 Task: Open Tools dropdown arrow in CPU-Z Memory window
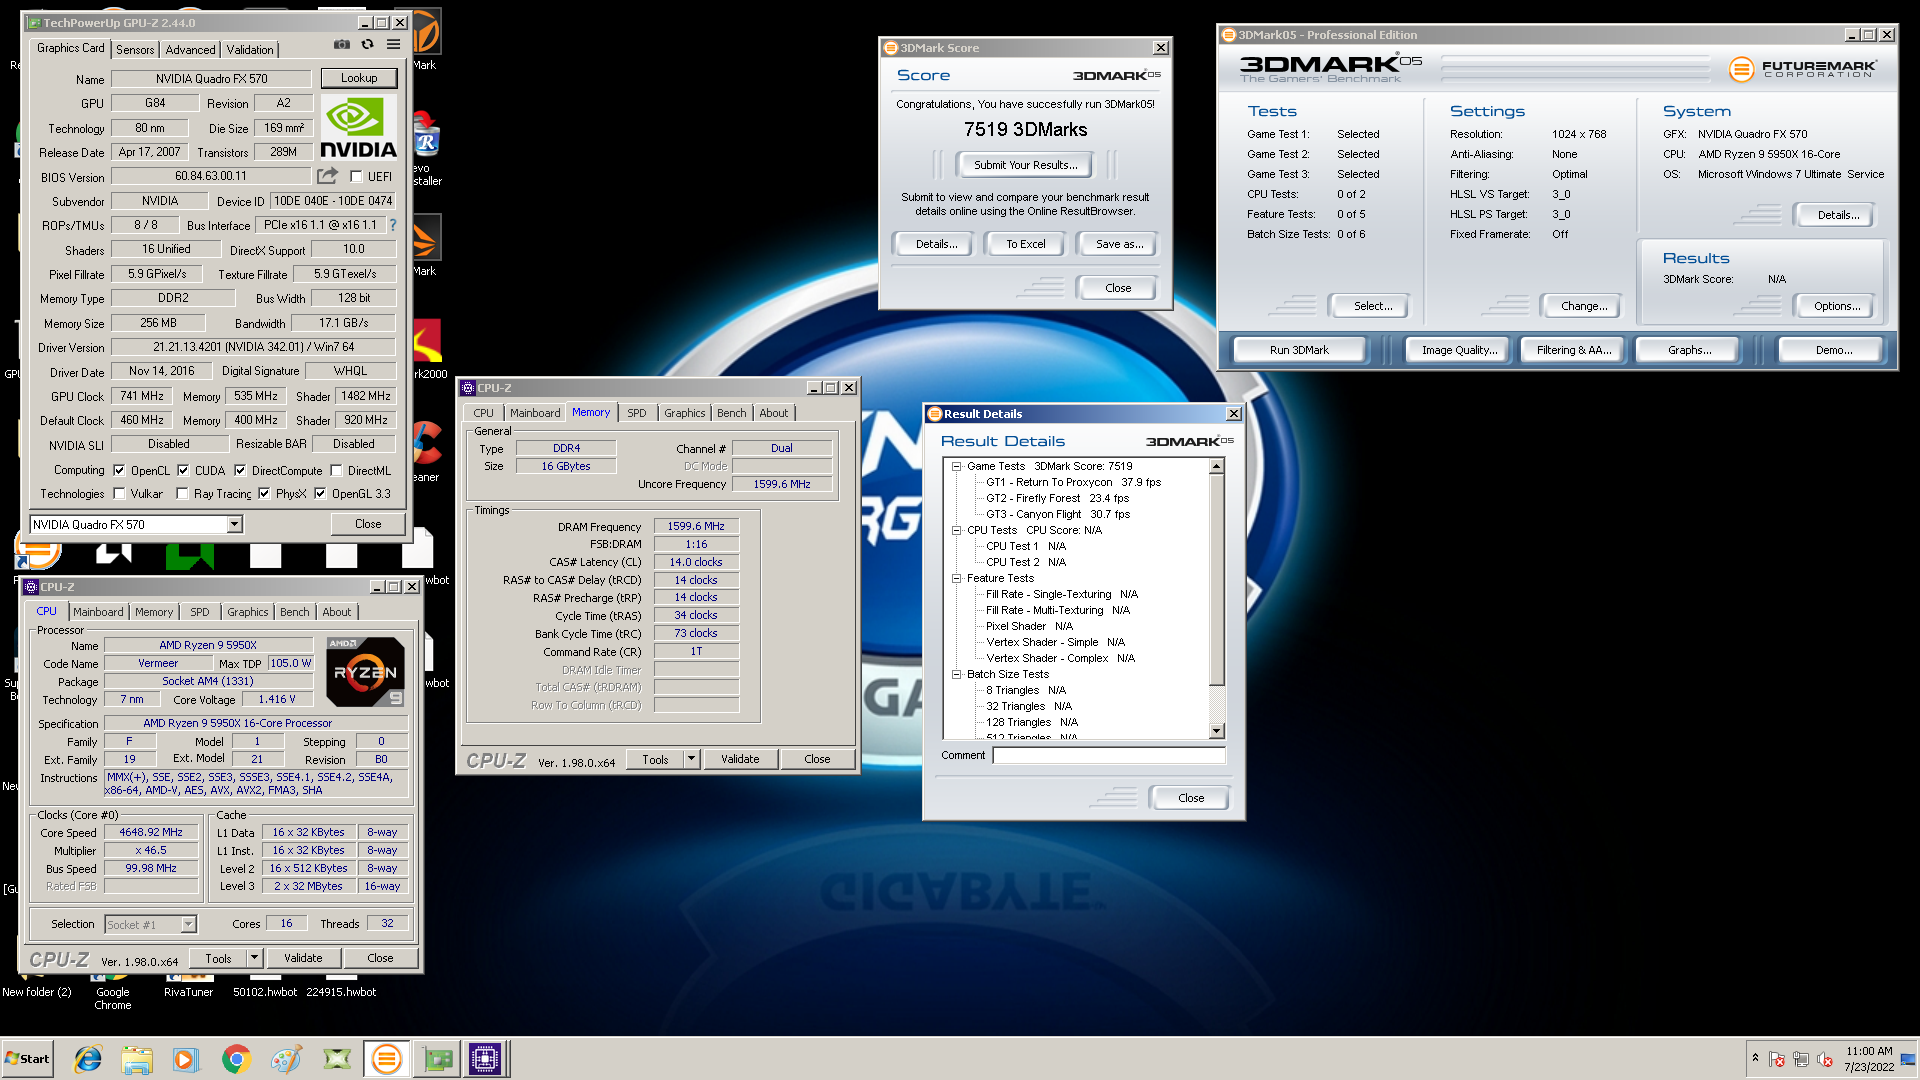point(691,759)
